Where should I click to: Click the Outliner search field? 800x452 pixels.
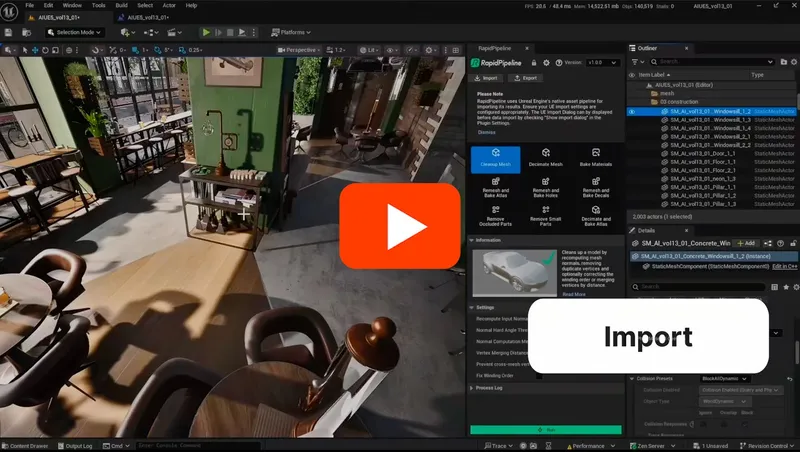point(712,62)
